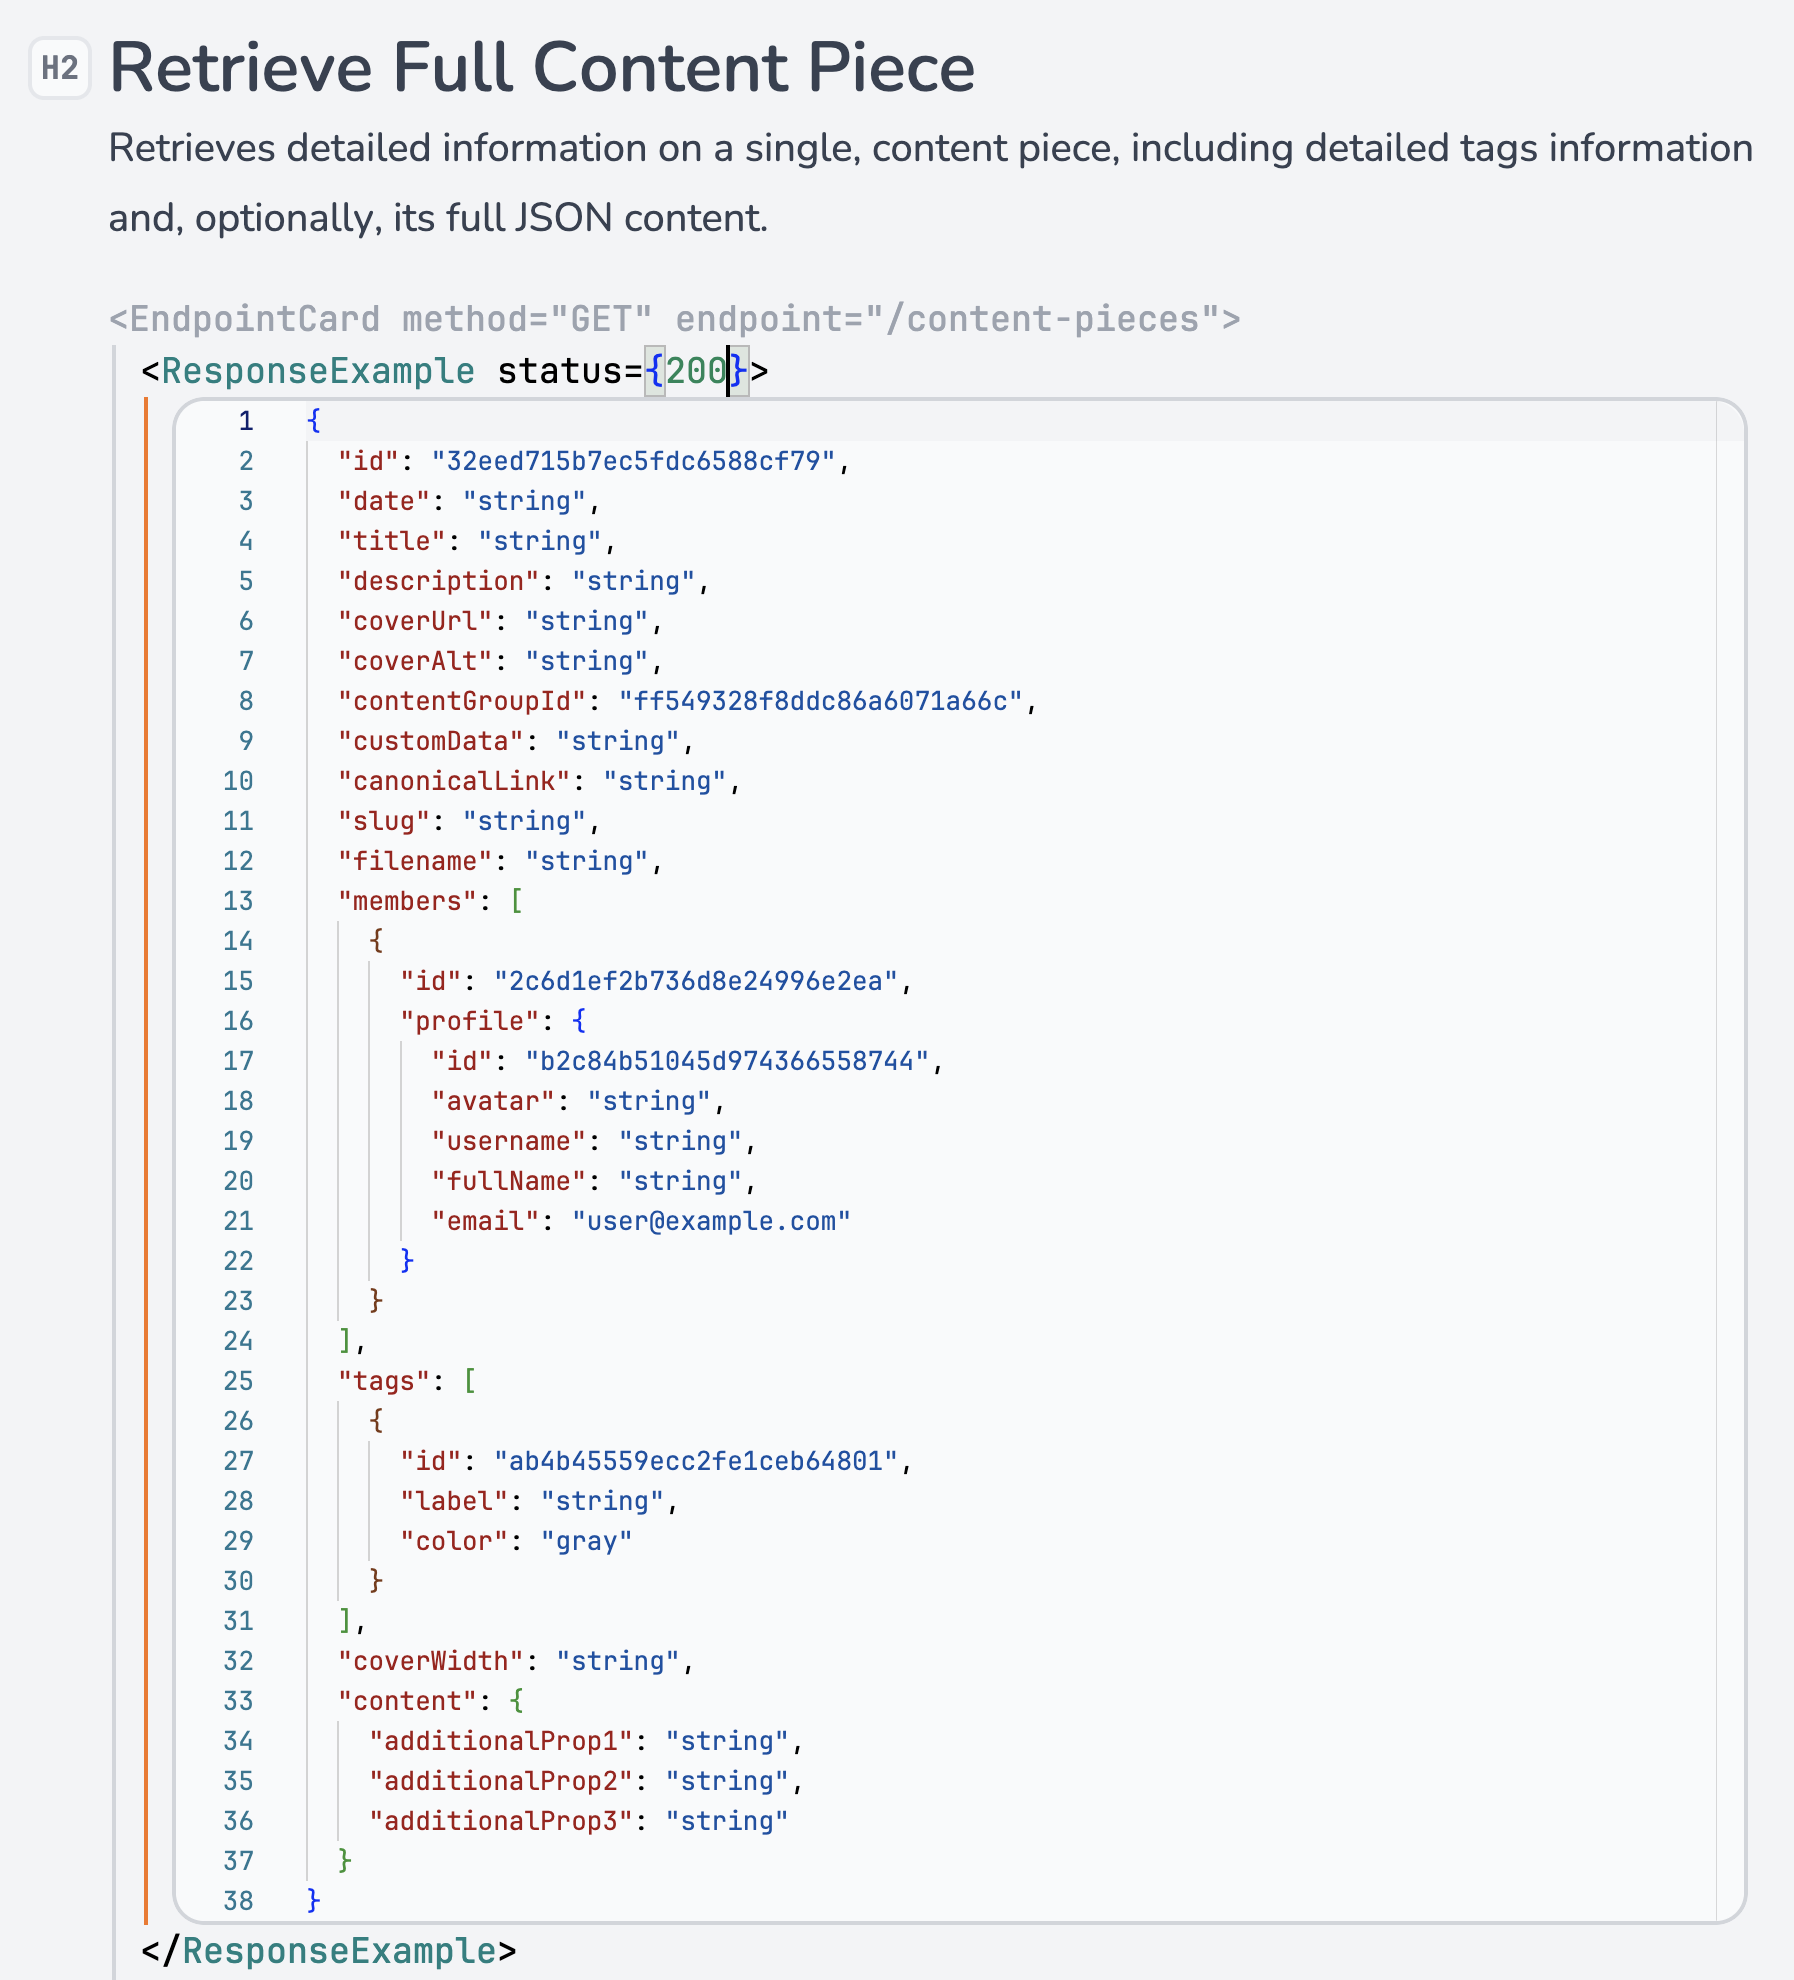The width and height of the screenshot is (1794, 1980).
Task: Click the "profile" object opening brace
Action: [x=579, y=1021]
